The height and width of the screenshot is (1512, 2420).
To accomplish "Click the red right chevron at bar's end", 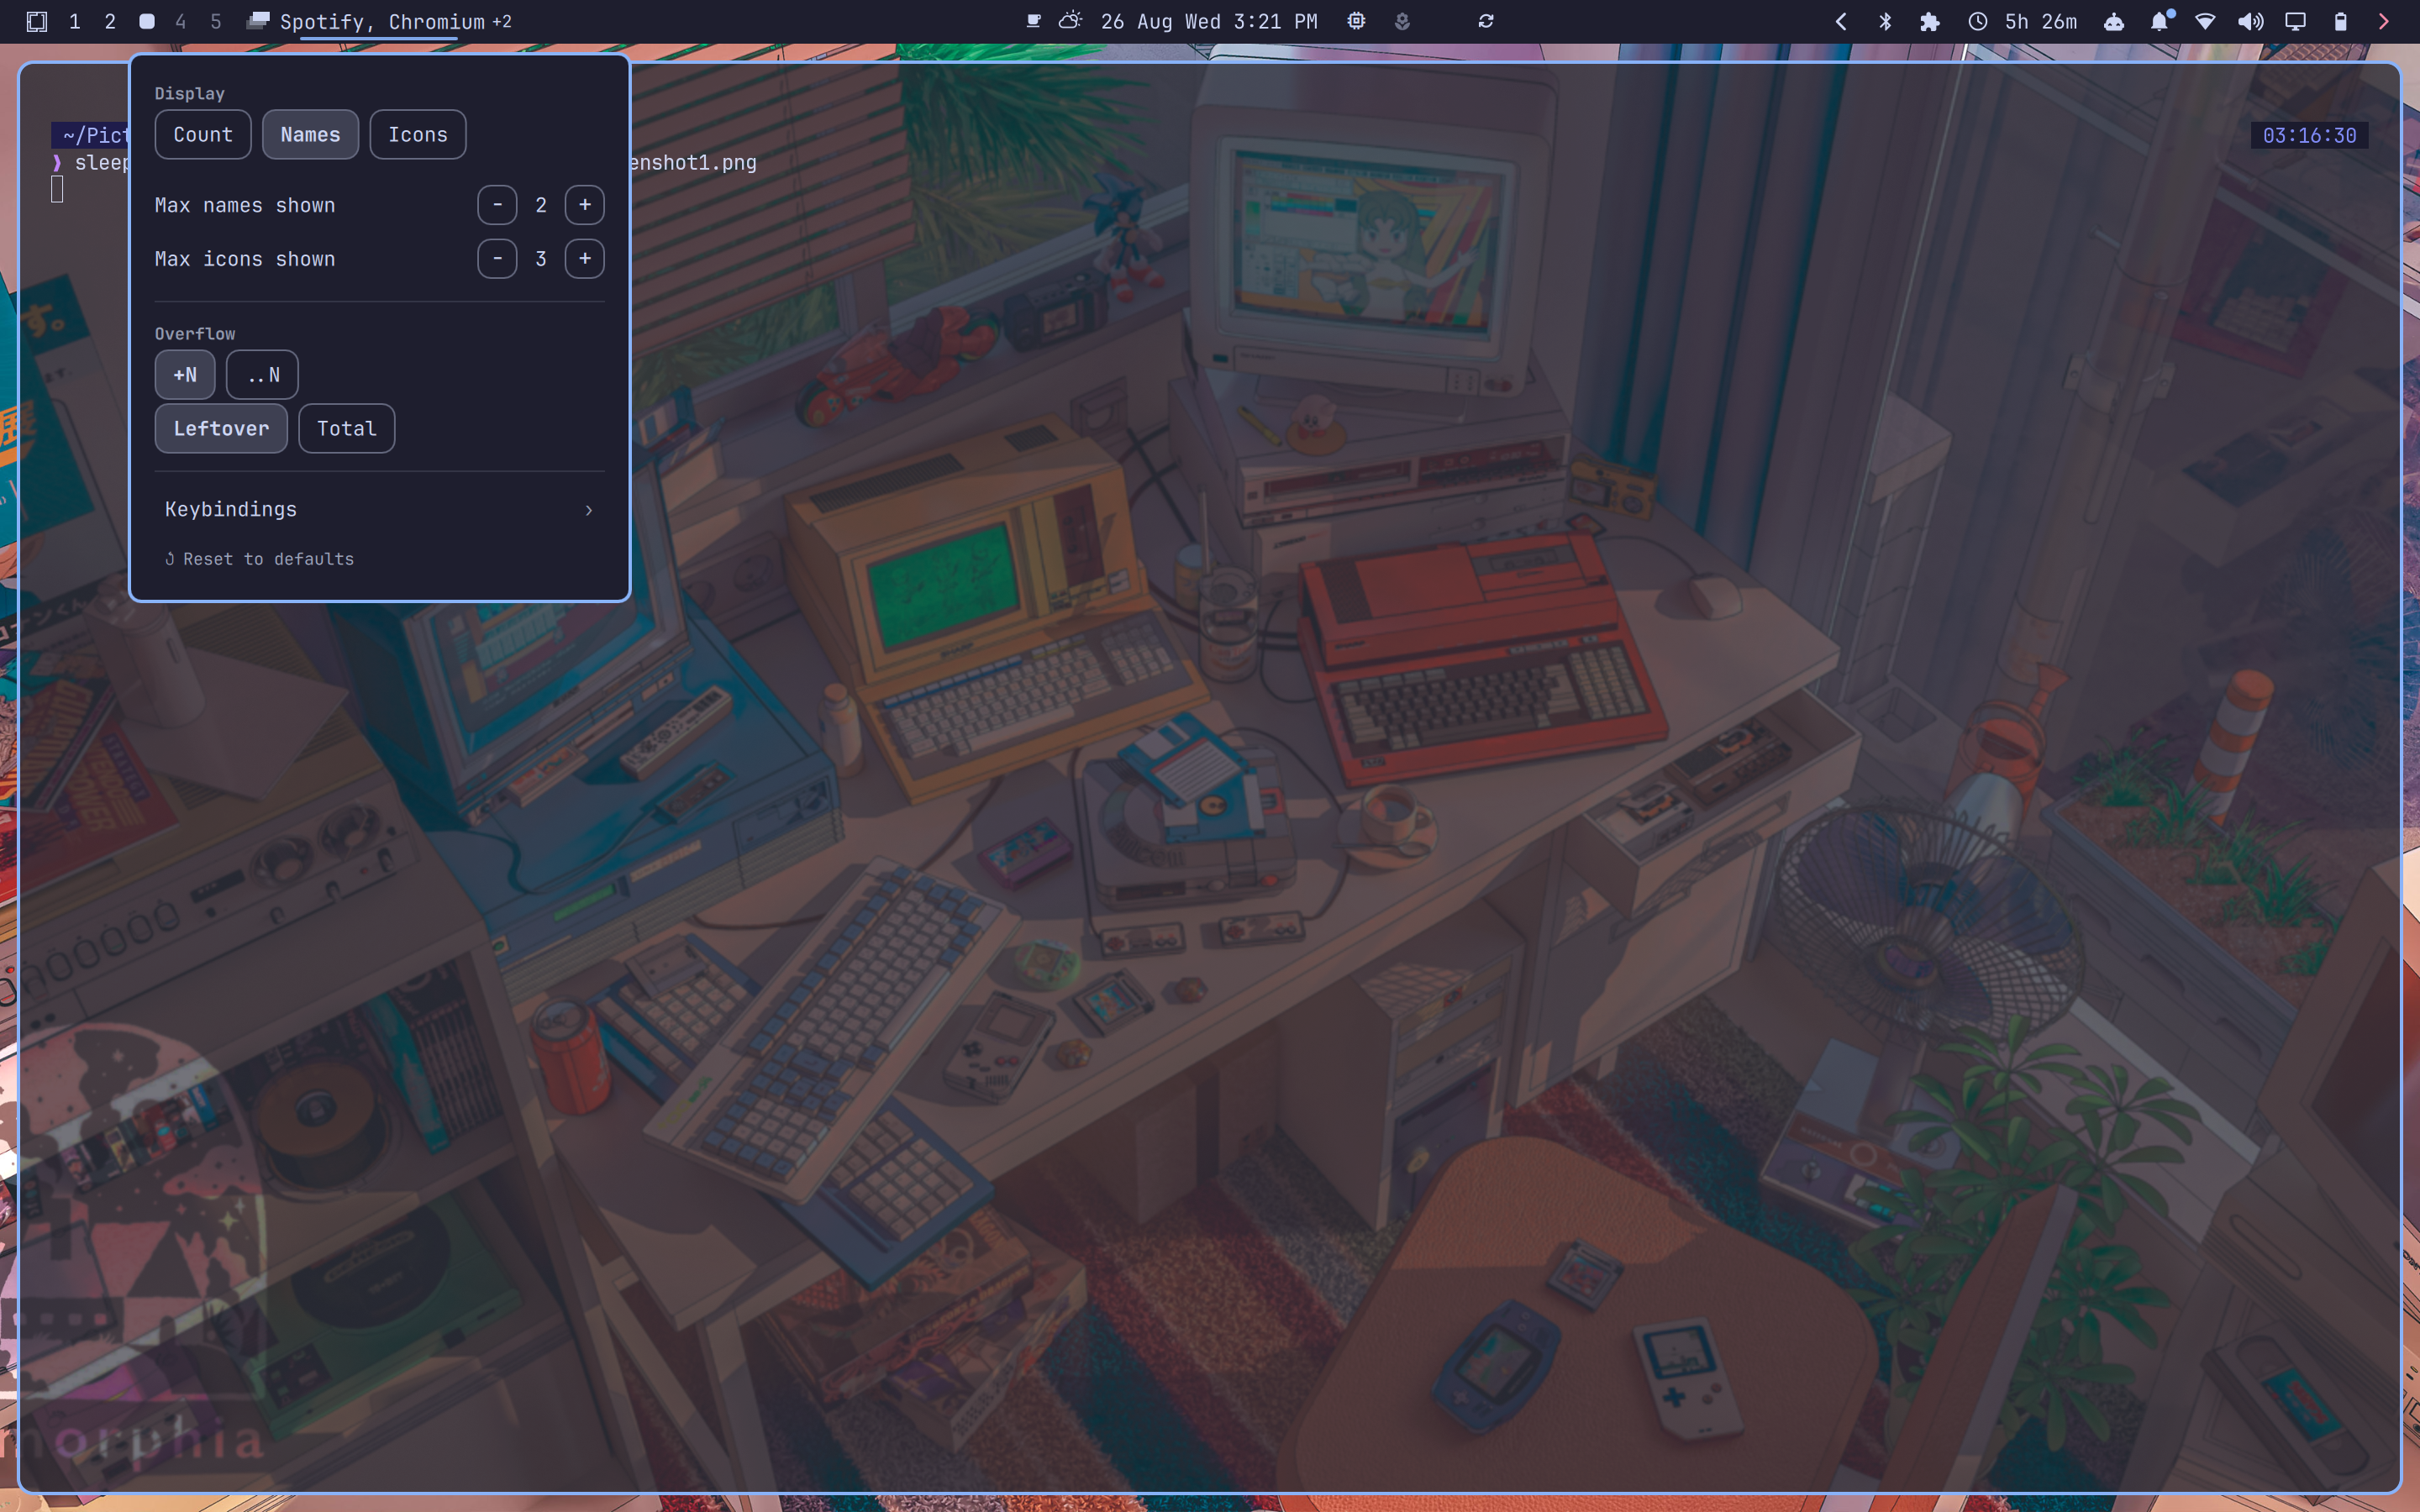I will coord(2384,21).
